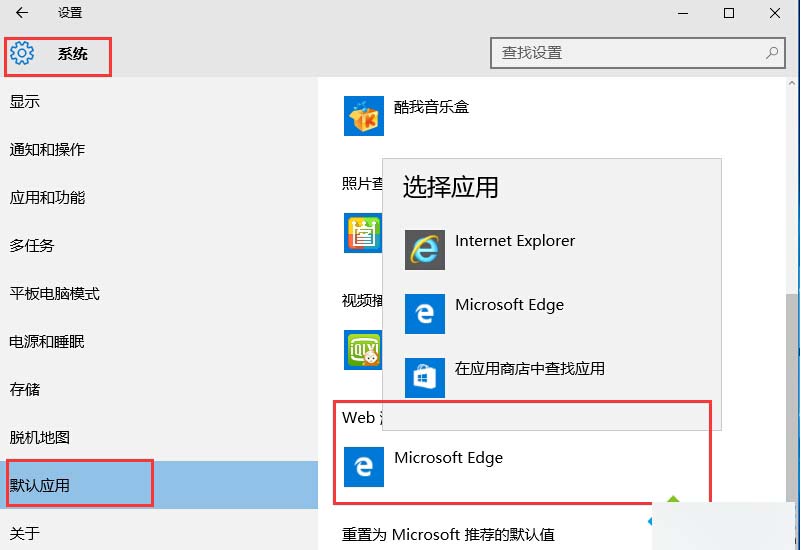
Task: Click the back arrow in Settings title bar
Action: 22,13
